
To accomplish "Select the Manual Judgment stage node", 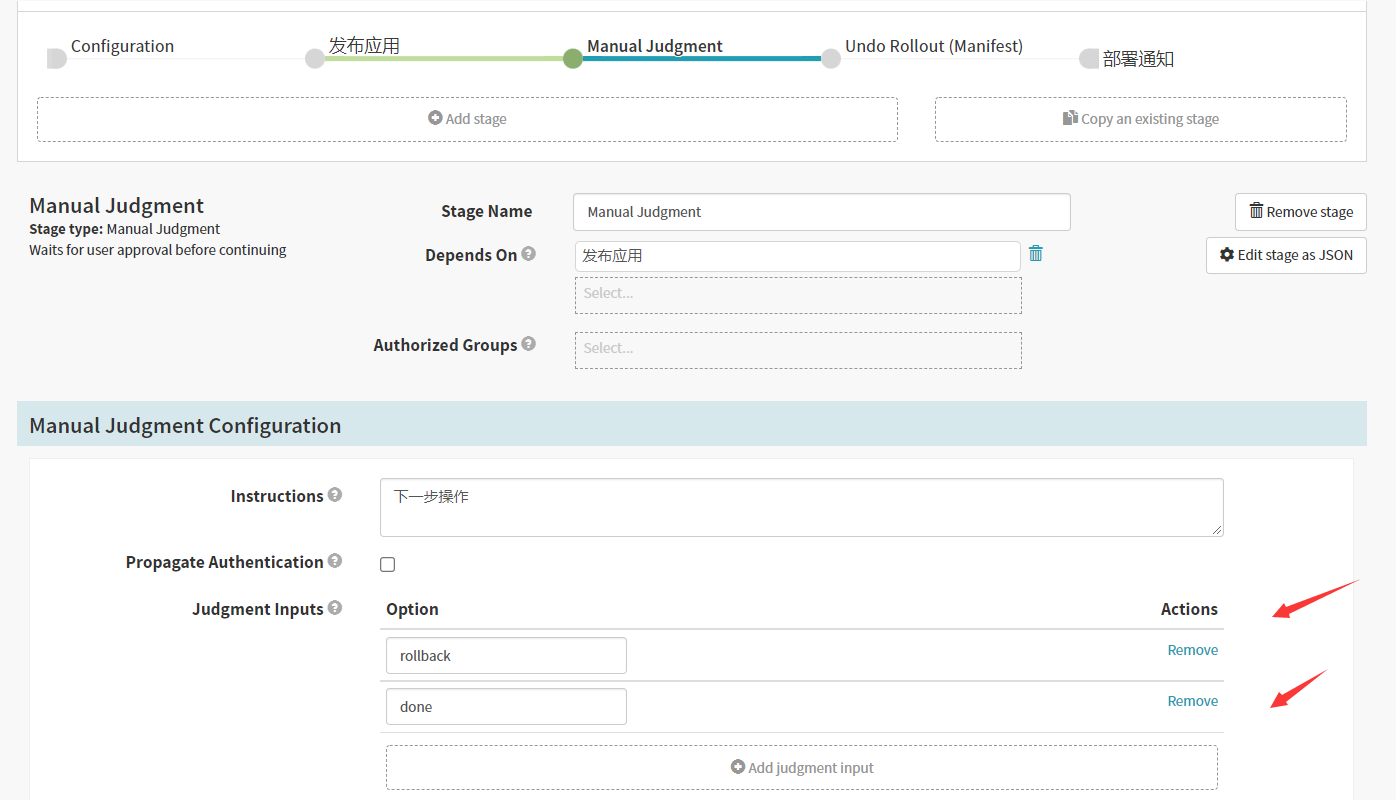I will (x=572, y=58).
